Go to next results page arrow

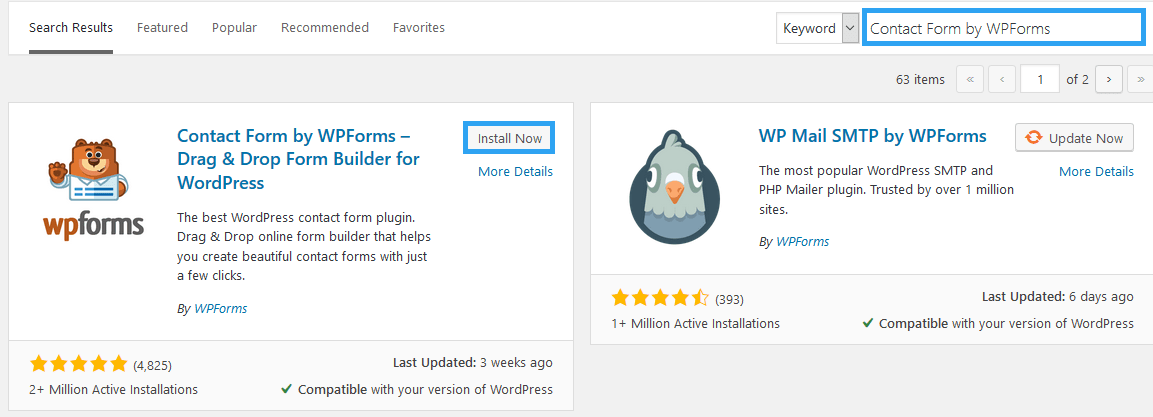click(1108, 79)
